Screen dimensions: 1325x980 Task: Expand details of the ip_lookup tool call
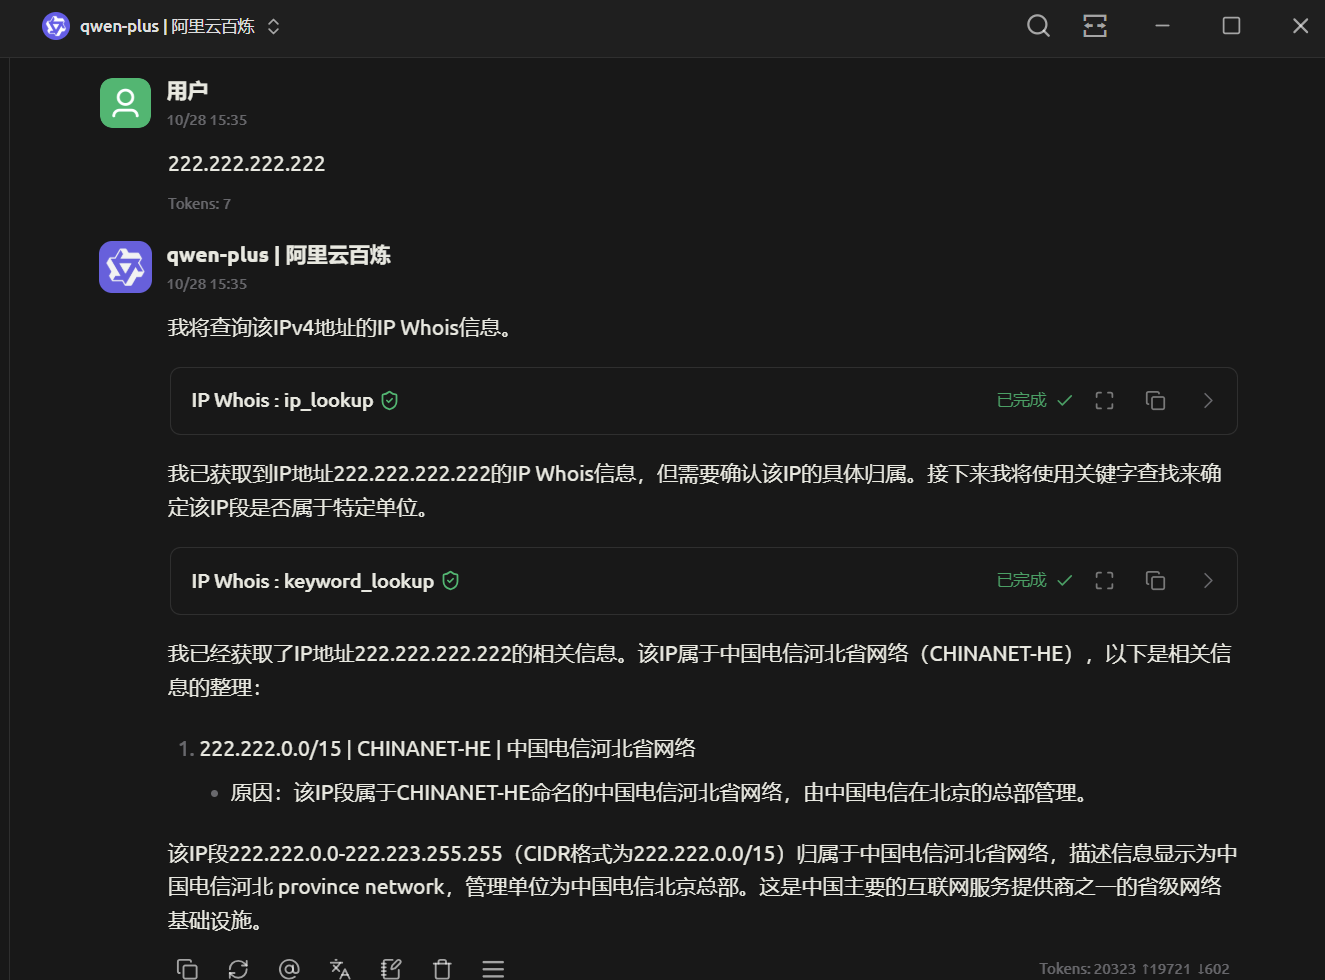(1207, 400)
